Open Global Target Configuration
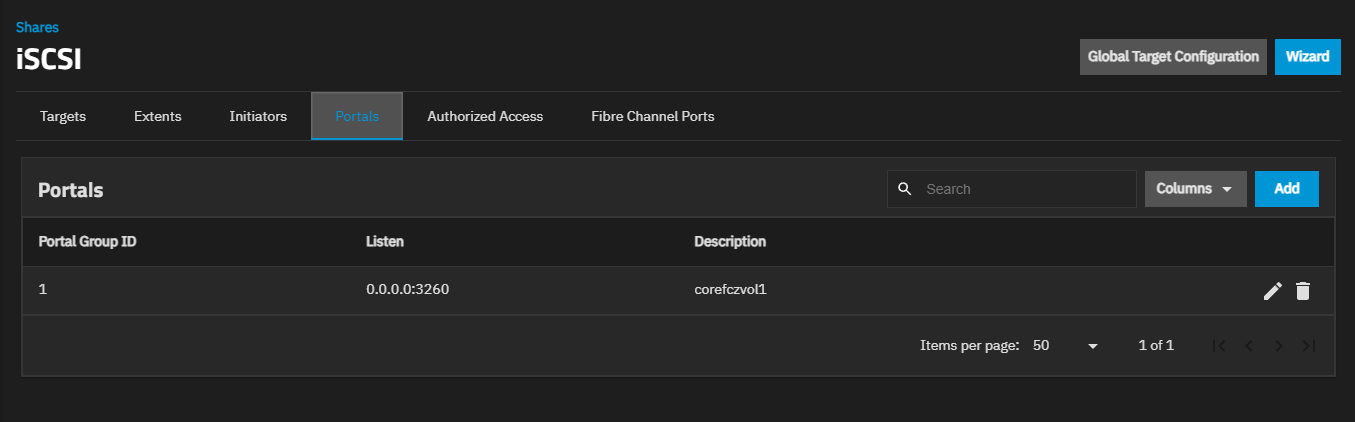The image size is (1355, 422). click(x=1173, y=57)
